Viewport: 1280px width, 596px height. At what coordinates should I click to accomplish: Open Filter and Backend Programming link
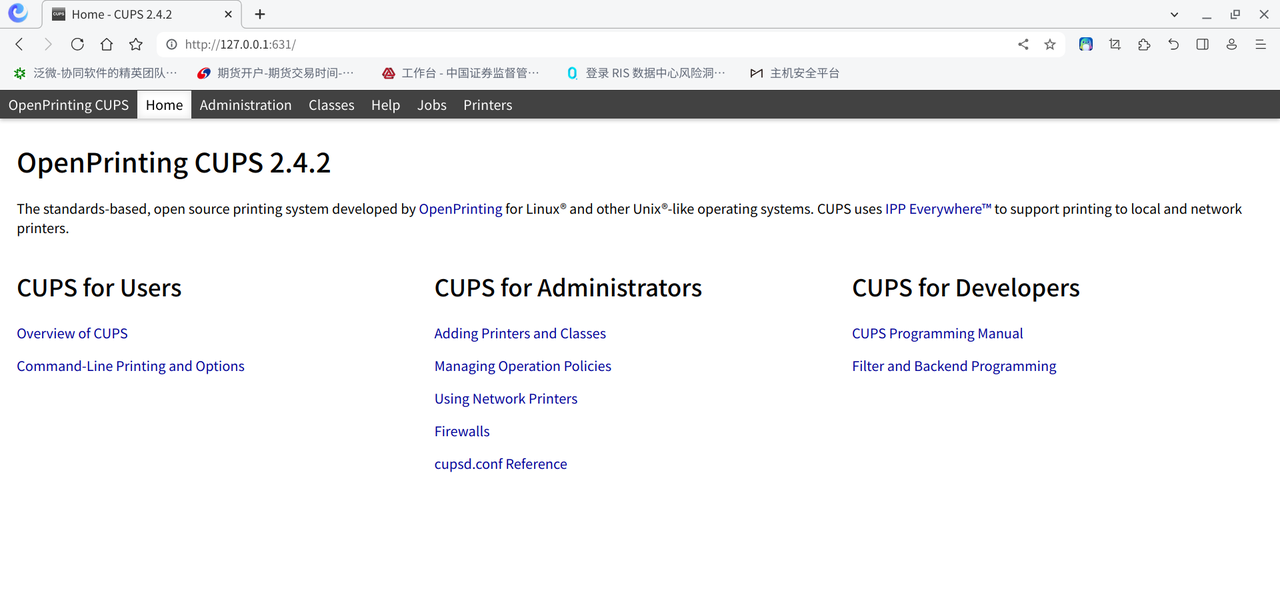click(954, 367)
